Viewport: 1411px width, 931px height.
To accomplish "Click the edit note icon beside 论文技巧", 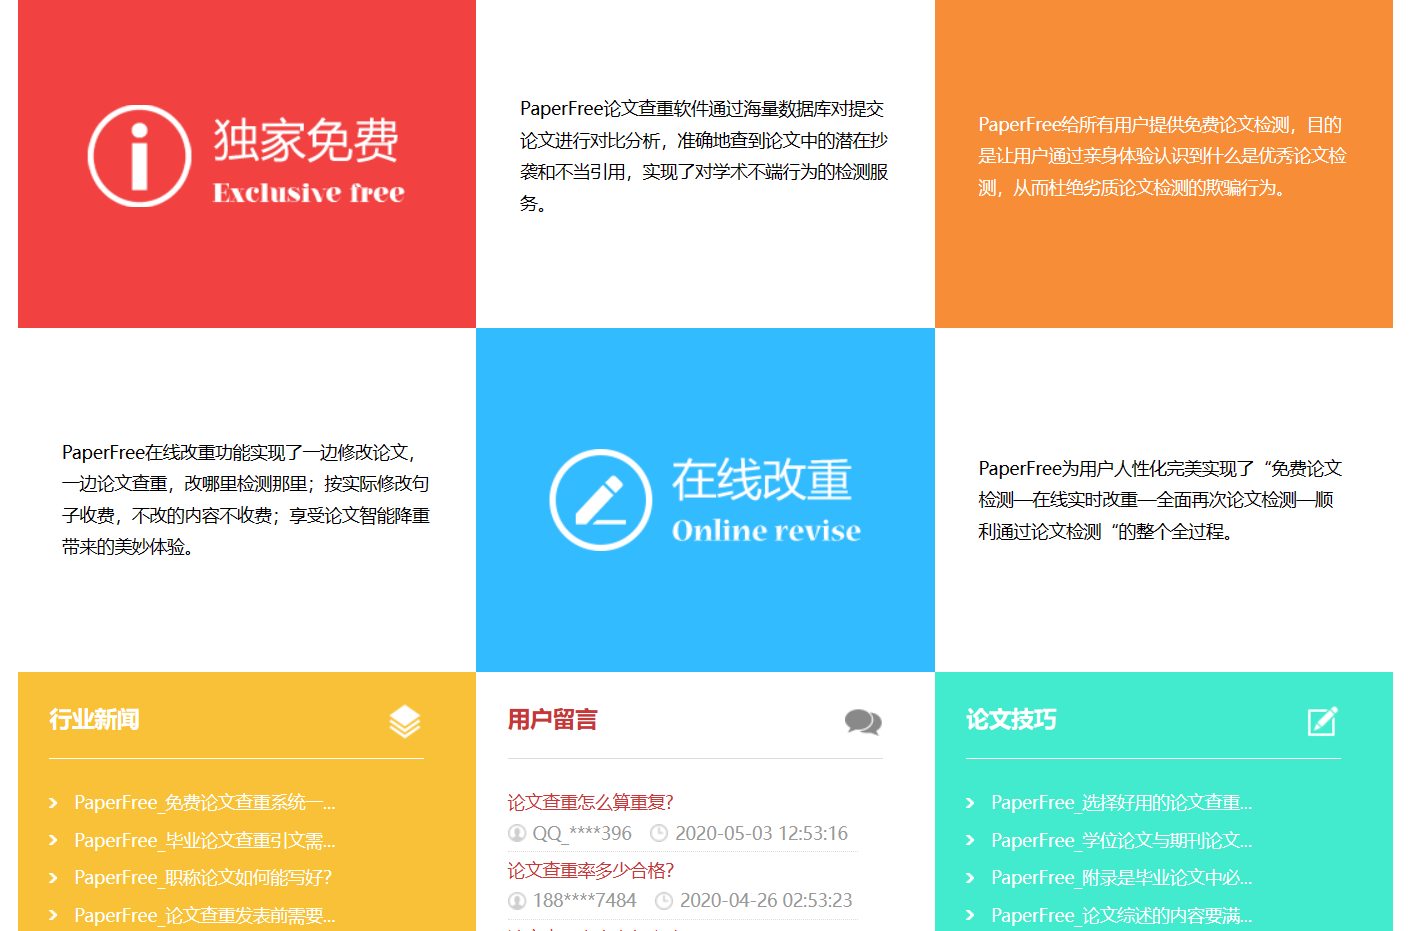I will point(1322,721).
